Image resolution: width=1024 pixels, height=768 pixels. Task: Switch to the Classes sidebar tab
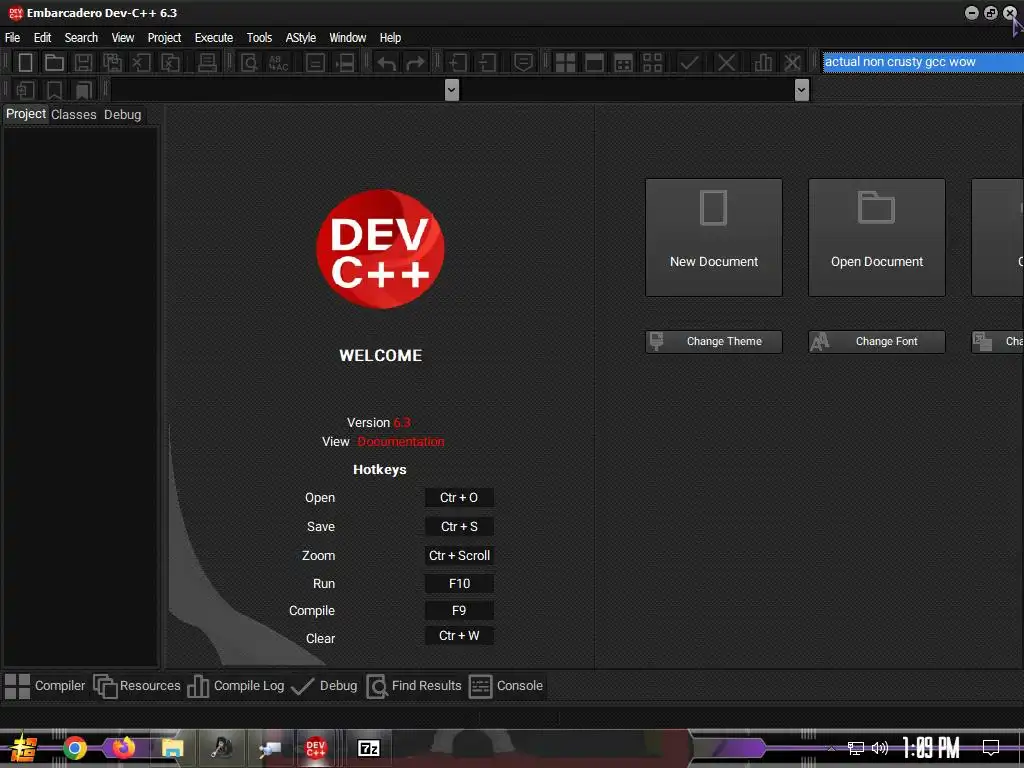tap(74, 114)
